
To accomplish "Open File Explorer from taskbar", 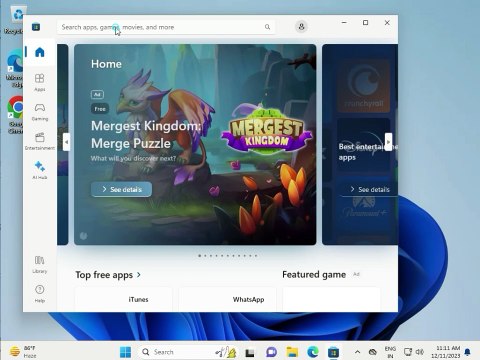I will [292, 352].
